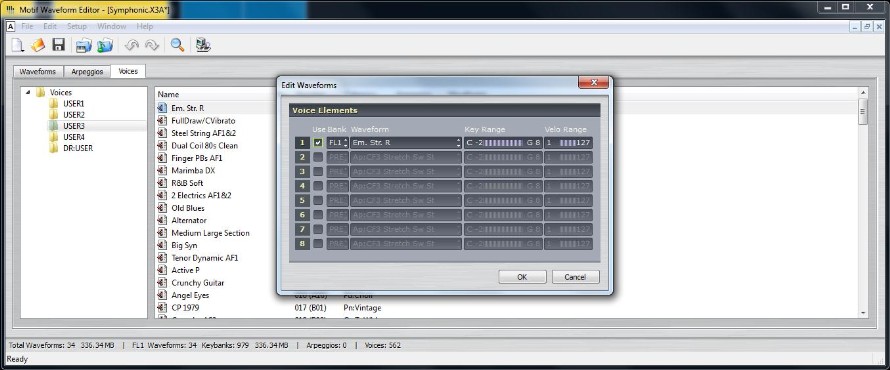This screenshot has width=890, height=370.
Task: Click element 1 Key Range slider
Action: click(x=503, y=143)
